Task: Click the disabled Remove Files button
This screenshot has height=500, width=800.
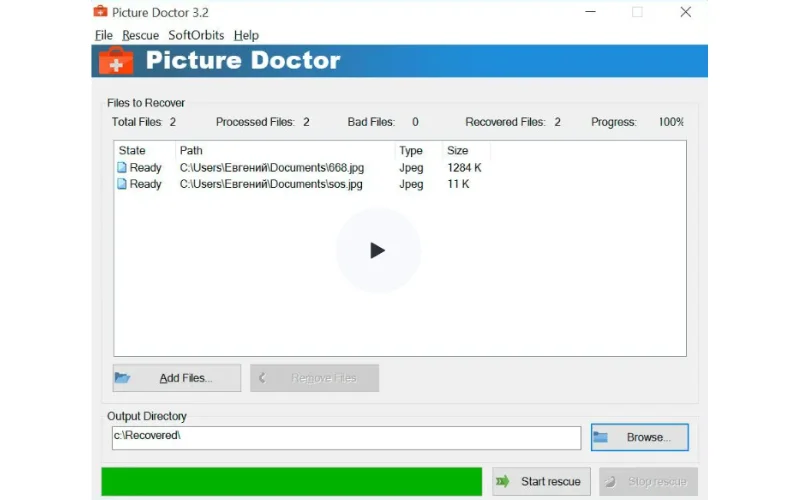Action: point(314,378)
